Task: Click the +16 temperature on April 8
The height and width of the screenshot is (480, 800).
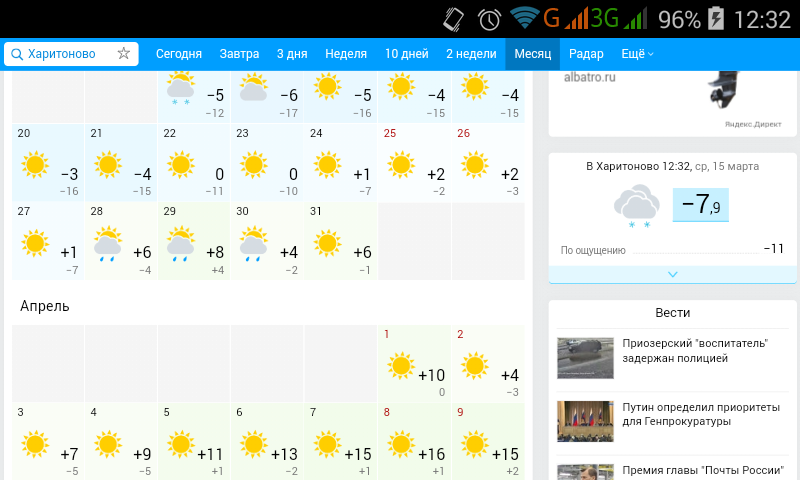Action: (432, 454)
